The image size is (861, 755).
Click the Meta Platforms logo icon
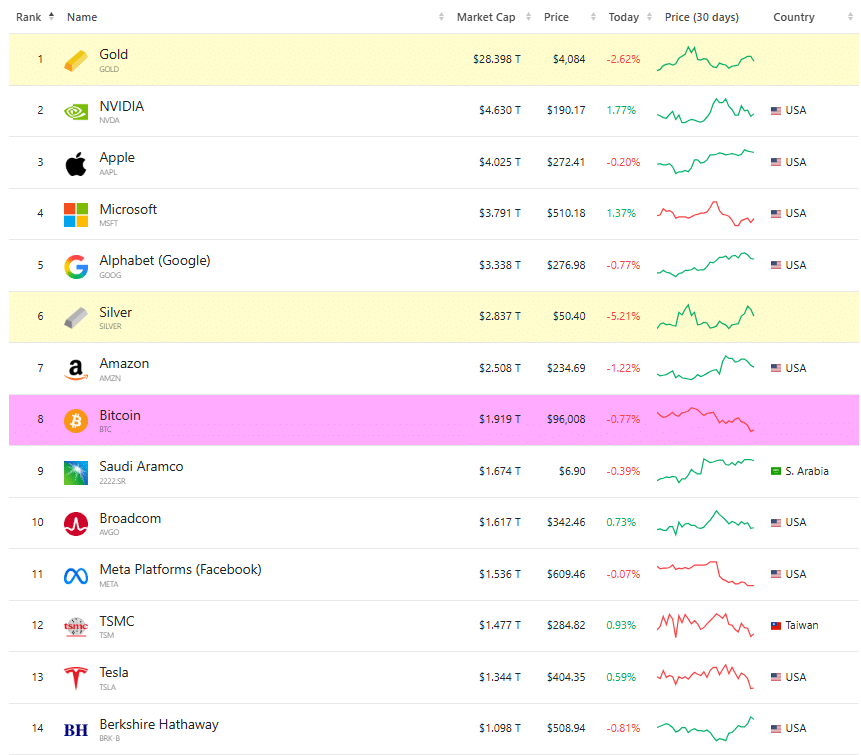[x=76, y=575]
